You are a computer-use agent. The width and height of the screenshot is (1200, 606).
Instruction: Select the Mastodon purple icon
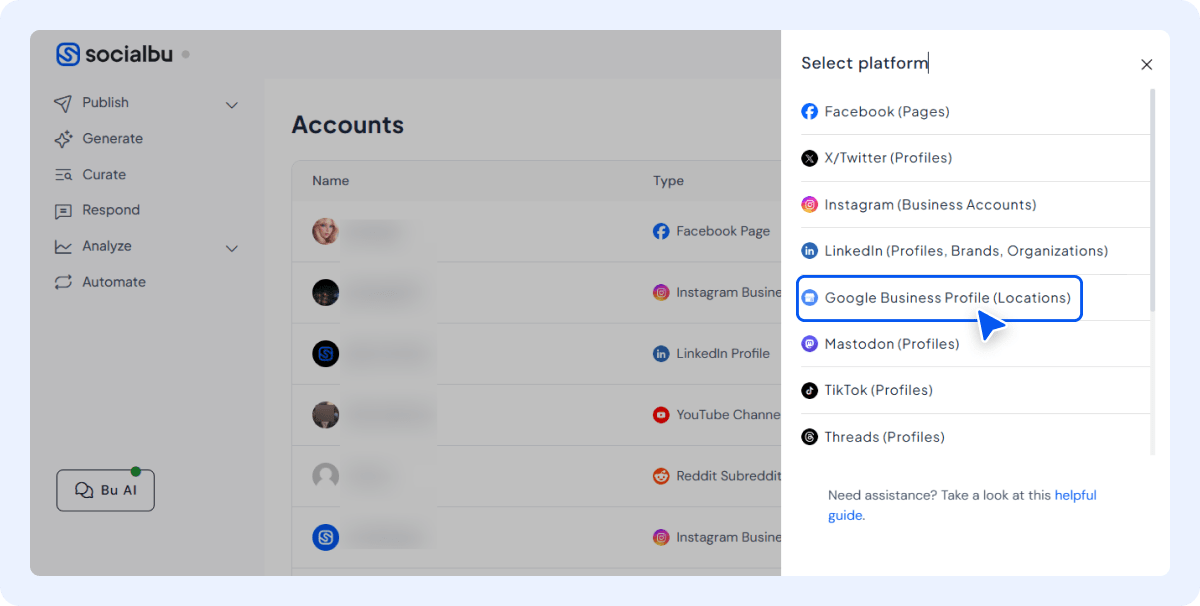point(809,343)
